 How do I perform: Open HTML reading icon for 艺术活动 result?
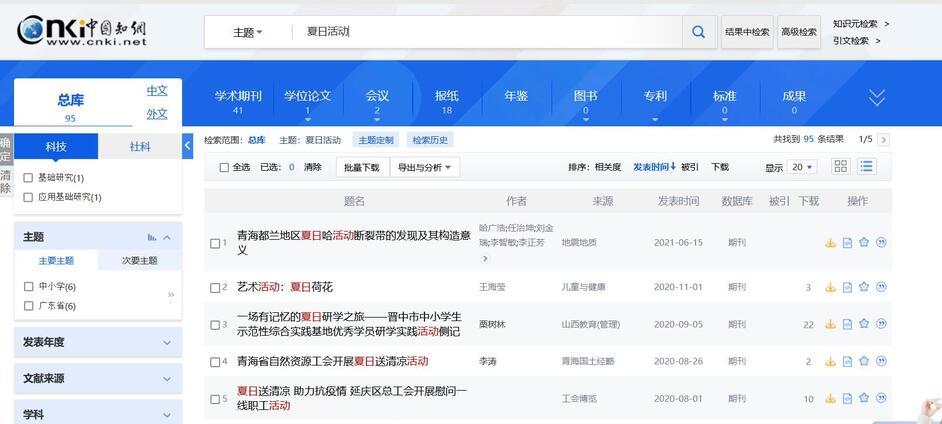pos(847,288)
